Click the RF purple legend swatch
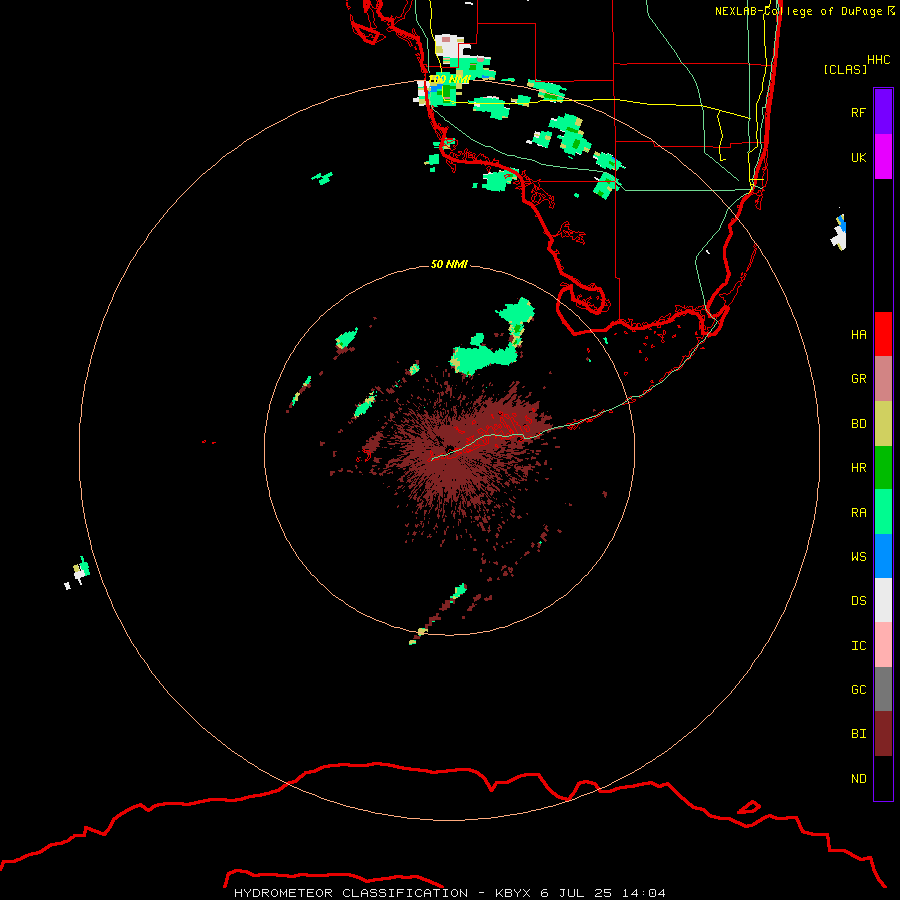900x900 pixels. click(x=883, y=112)
